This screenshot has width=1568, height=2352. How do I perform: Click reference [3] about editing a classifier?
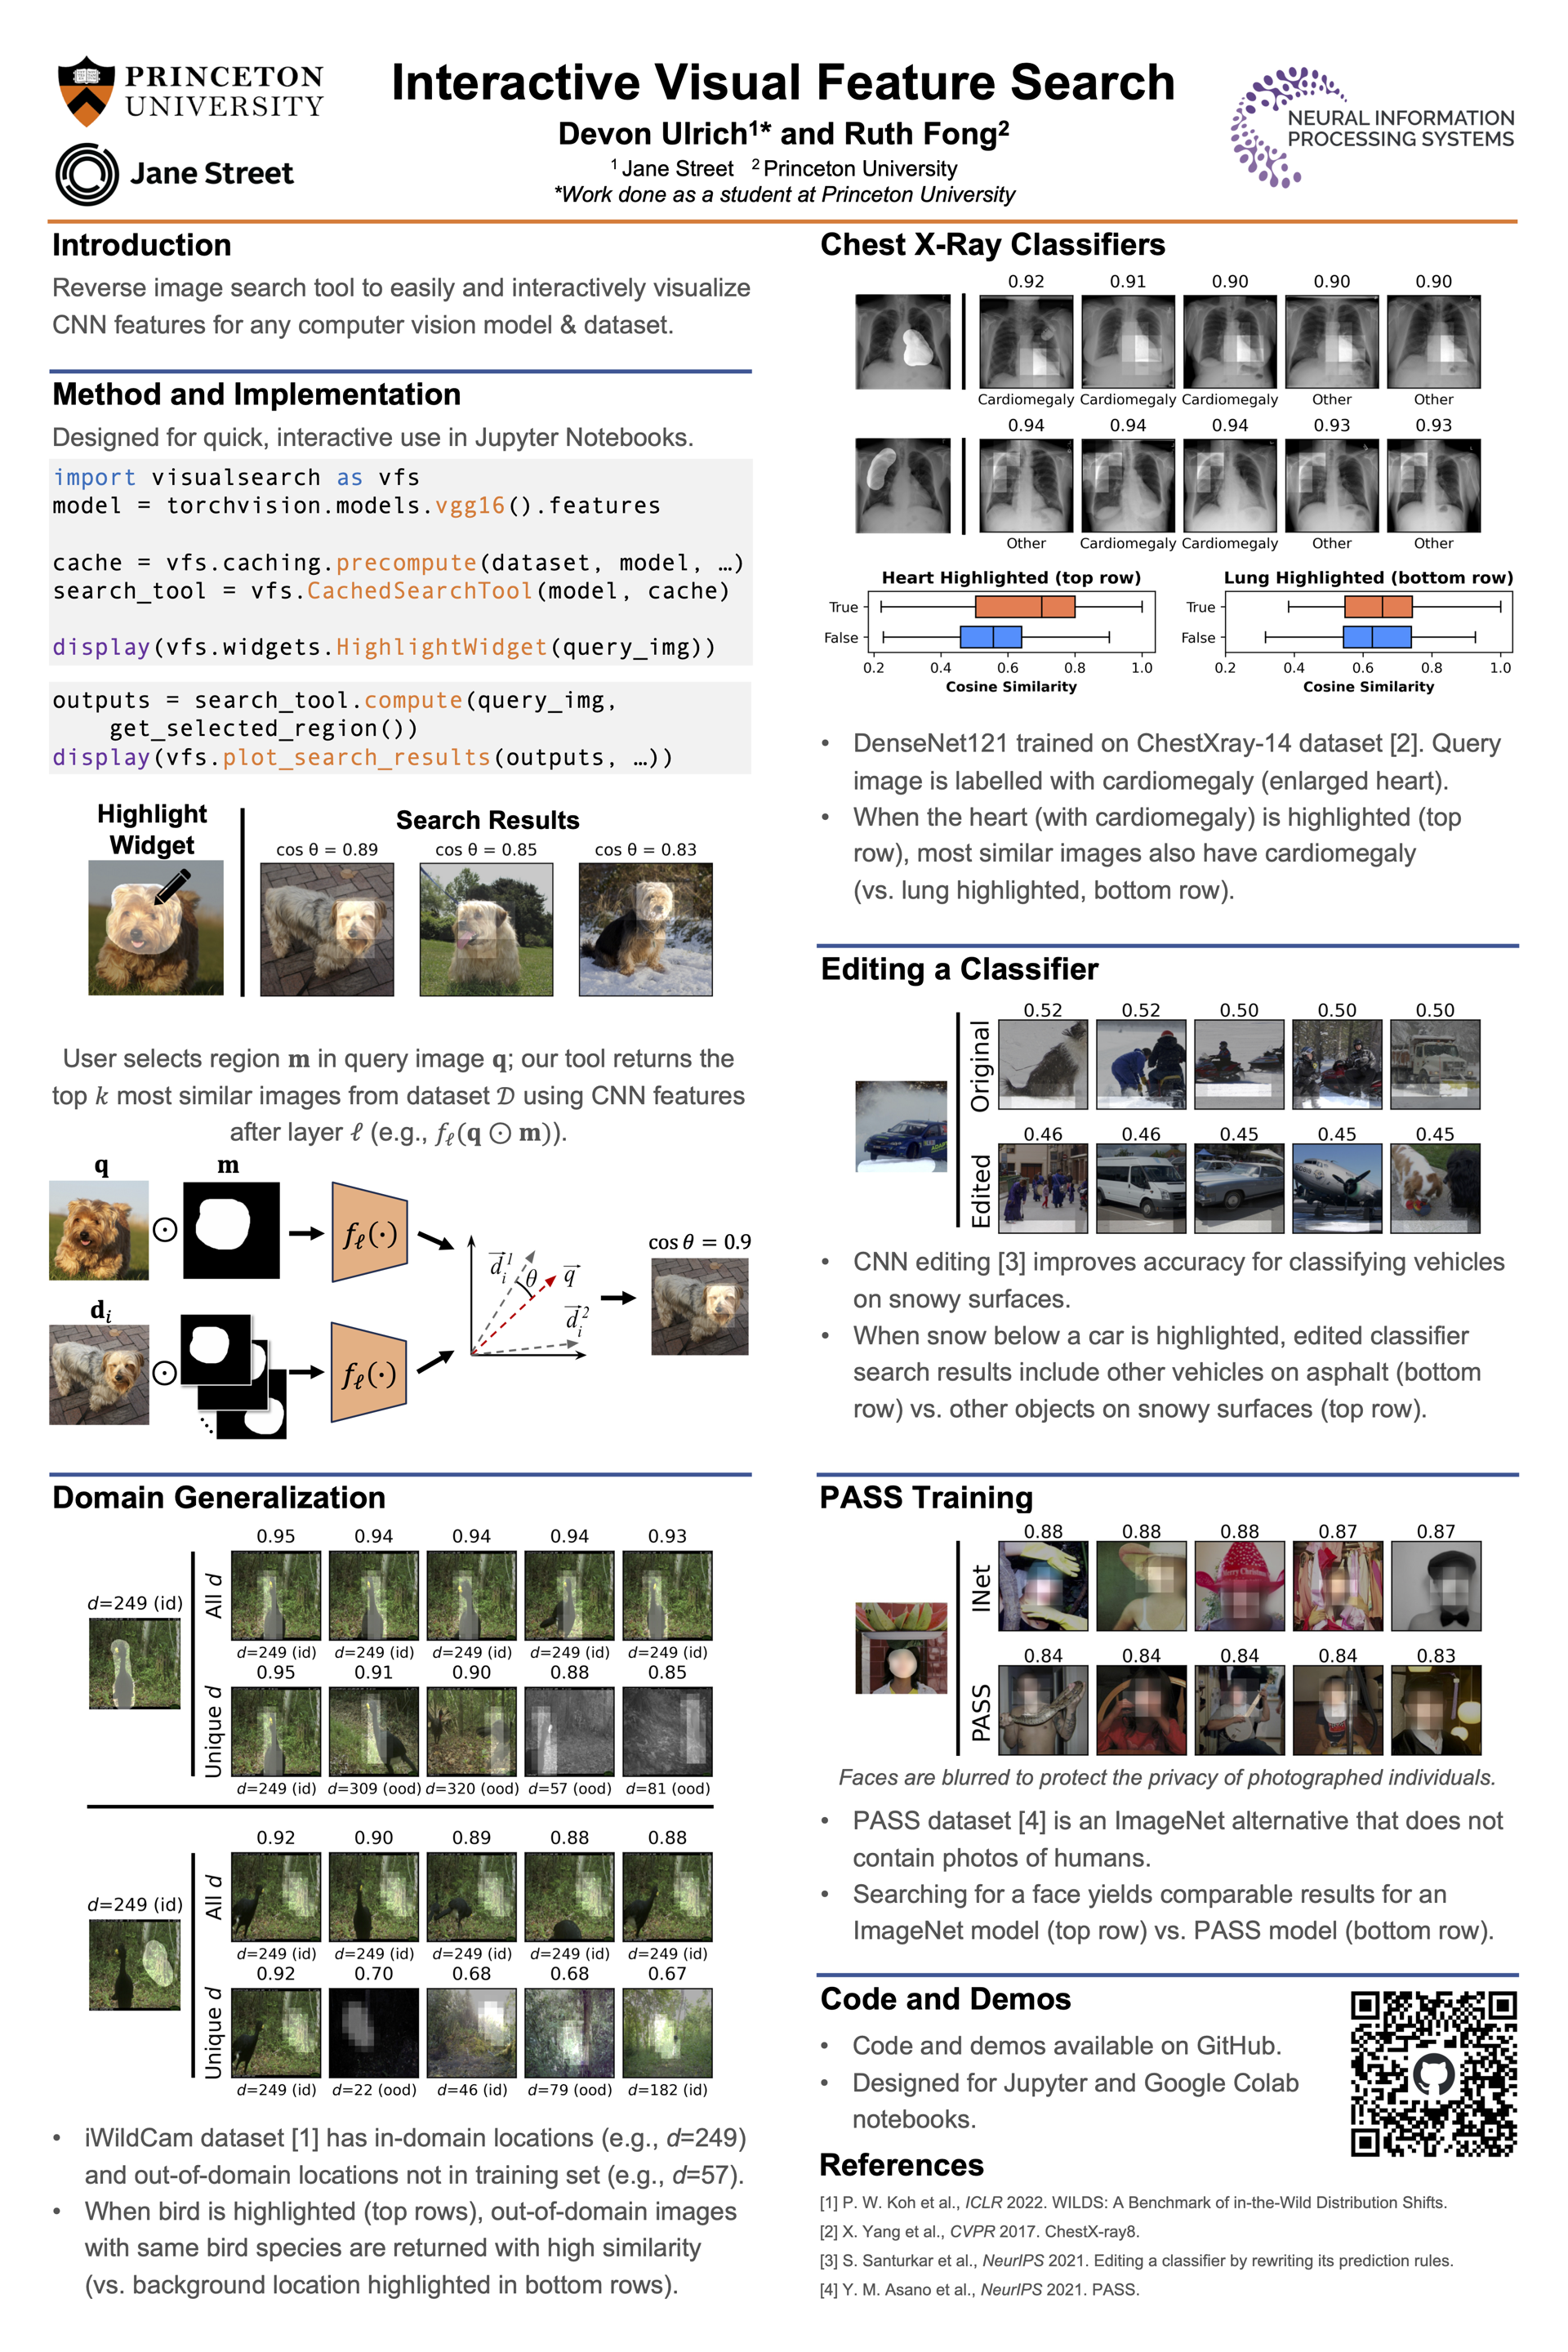coord(1136,2260)
